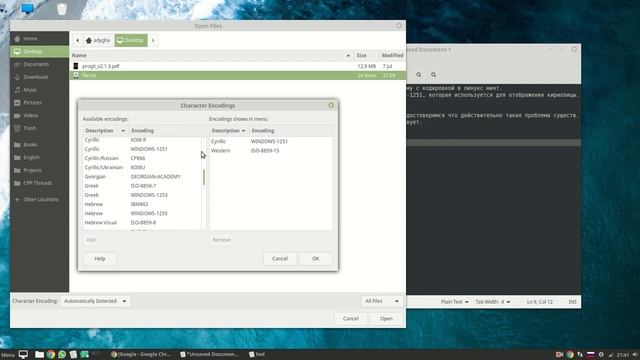Open volume control in system tray
The width and height of the screenshot is (640, 360).
click(635, 355)
